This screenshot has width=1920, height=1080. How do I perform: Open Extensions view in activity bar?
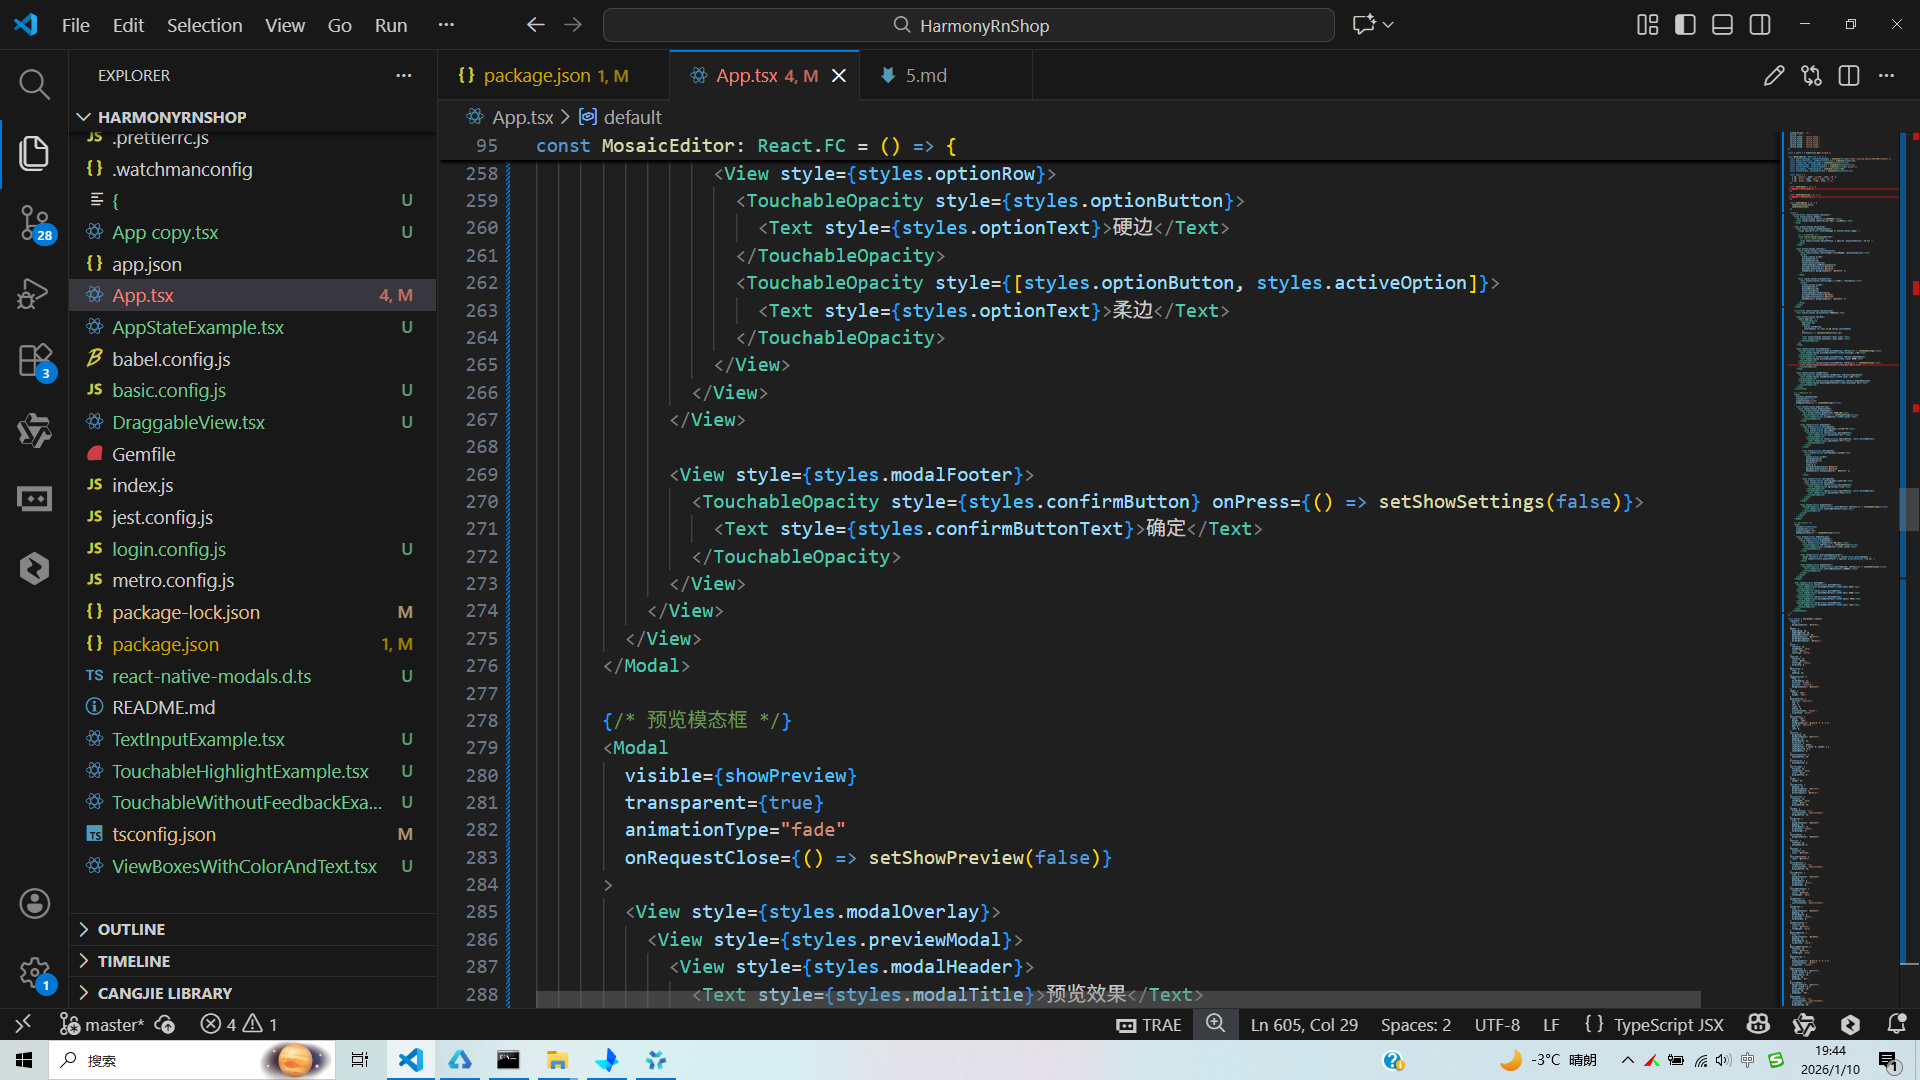[34, 361]
